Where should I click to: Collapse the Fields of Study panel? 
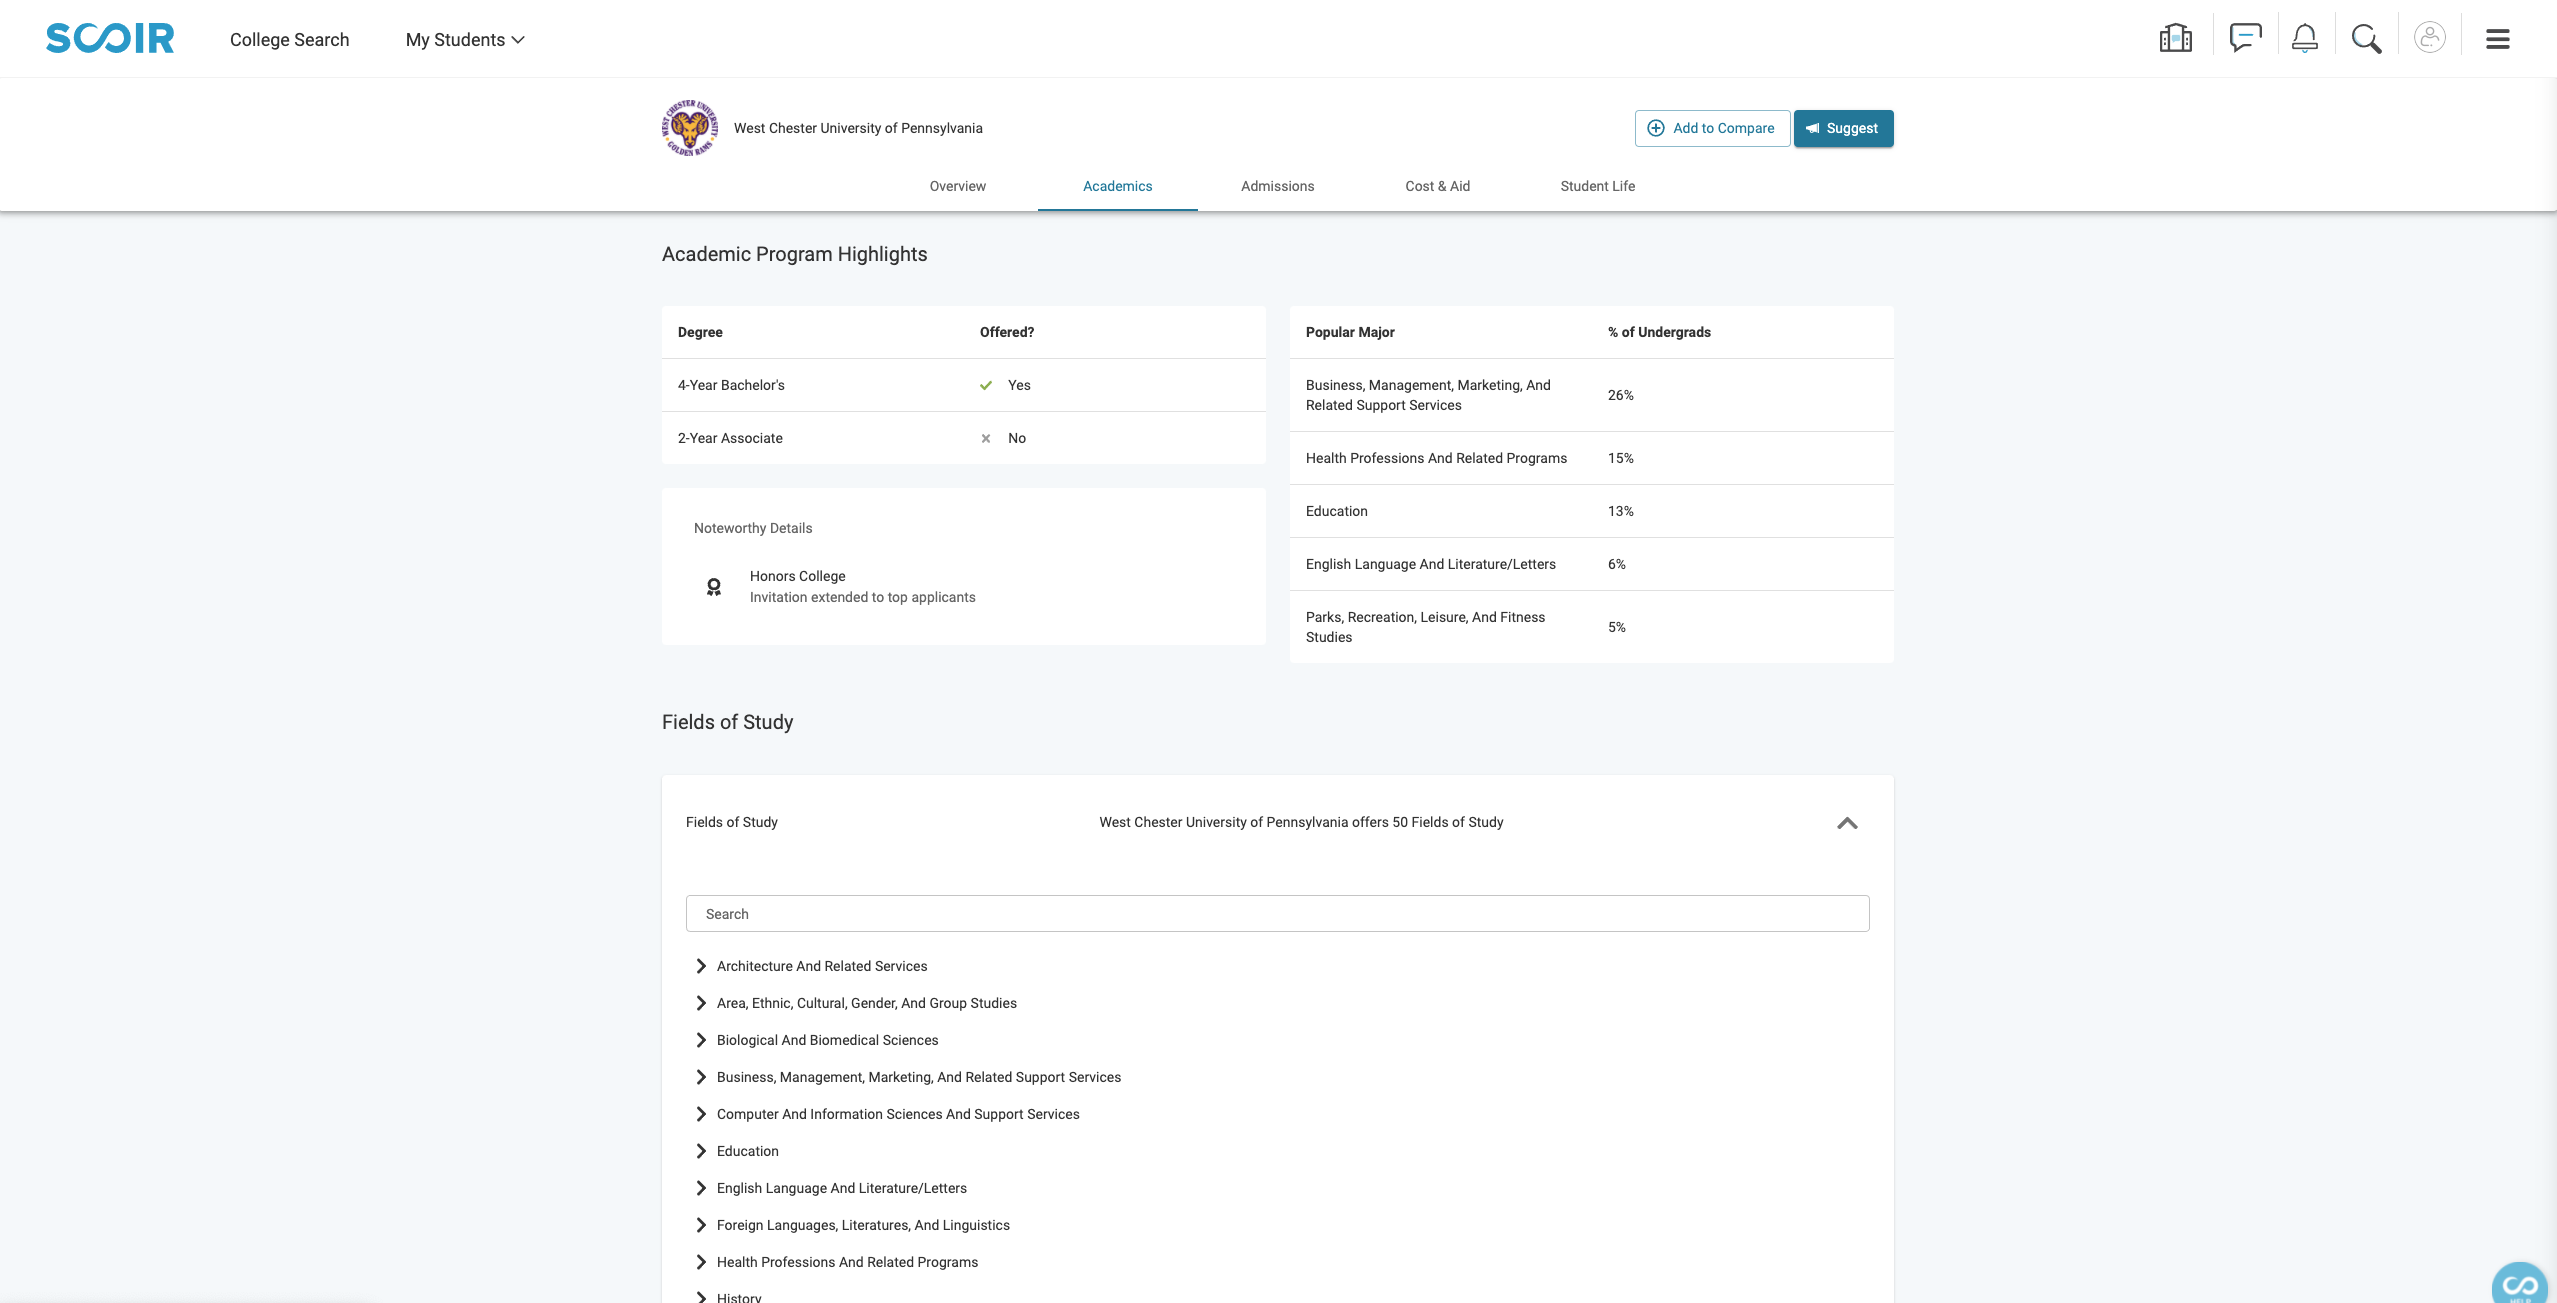1847,823
